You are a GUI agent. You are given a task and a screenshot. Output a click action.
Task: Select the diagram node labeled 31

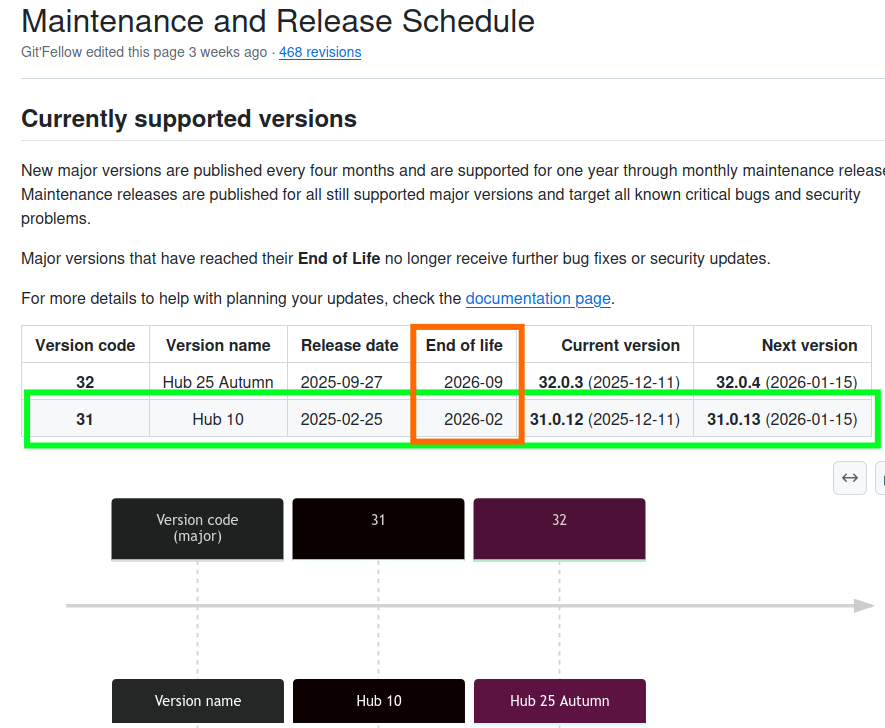pos(378,528)
